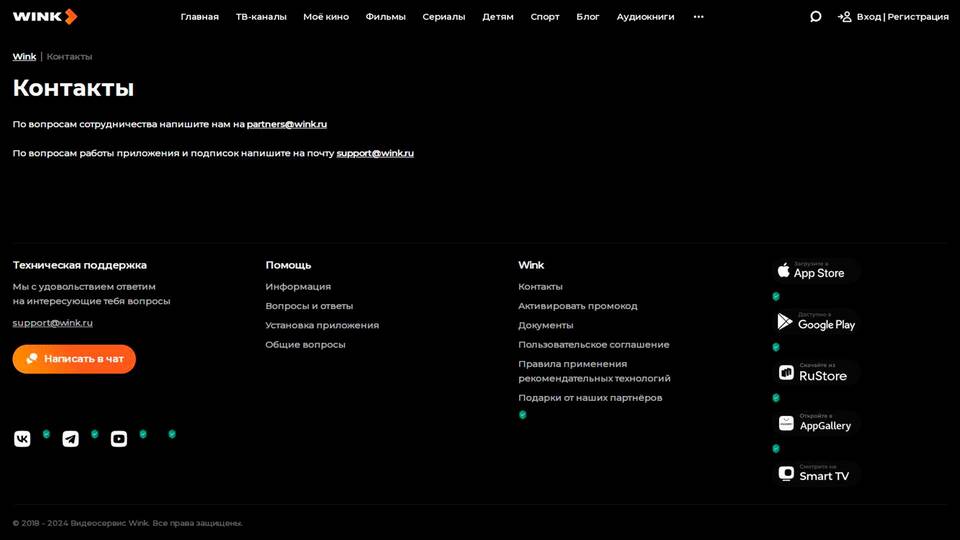Open Фильмы section
This screenshot has height=540, width=960.
point(386,17)
